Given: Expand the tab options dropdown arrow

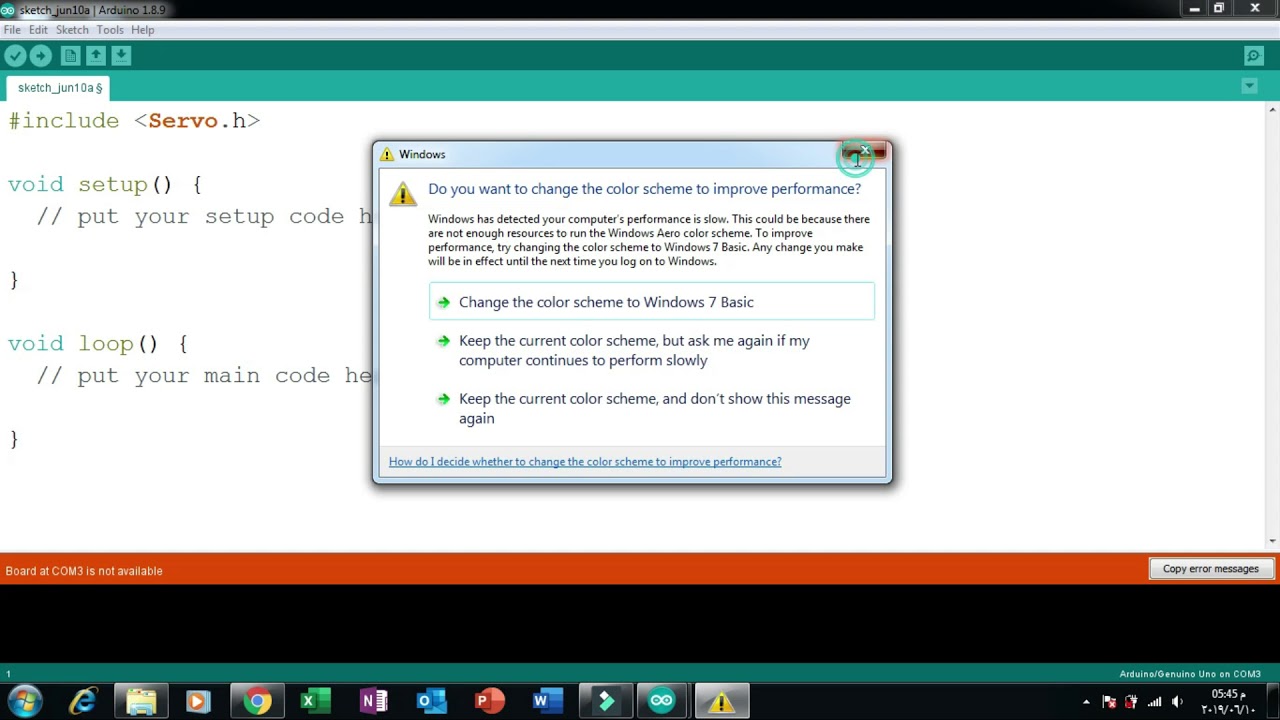Looking at the screenshot, I should click(1249, 87).
